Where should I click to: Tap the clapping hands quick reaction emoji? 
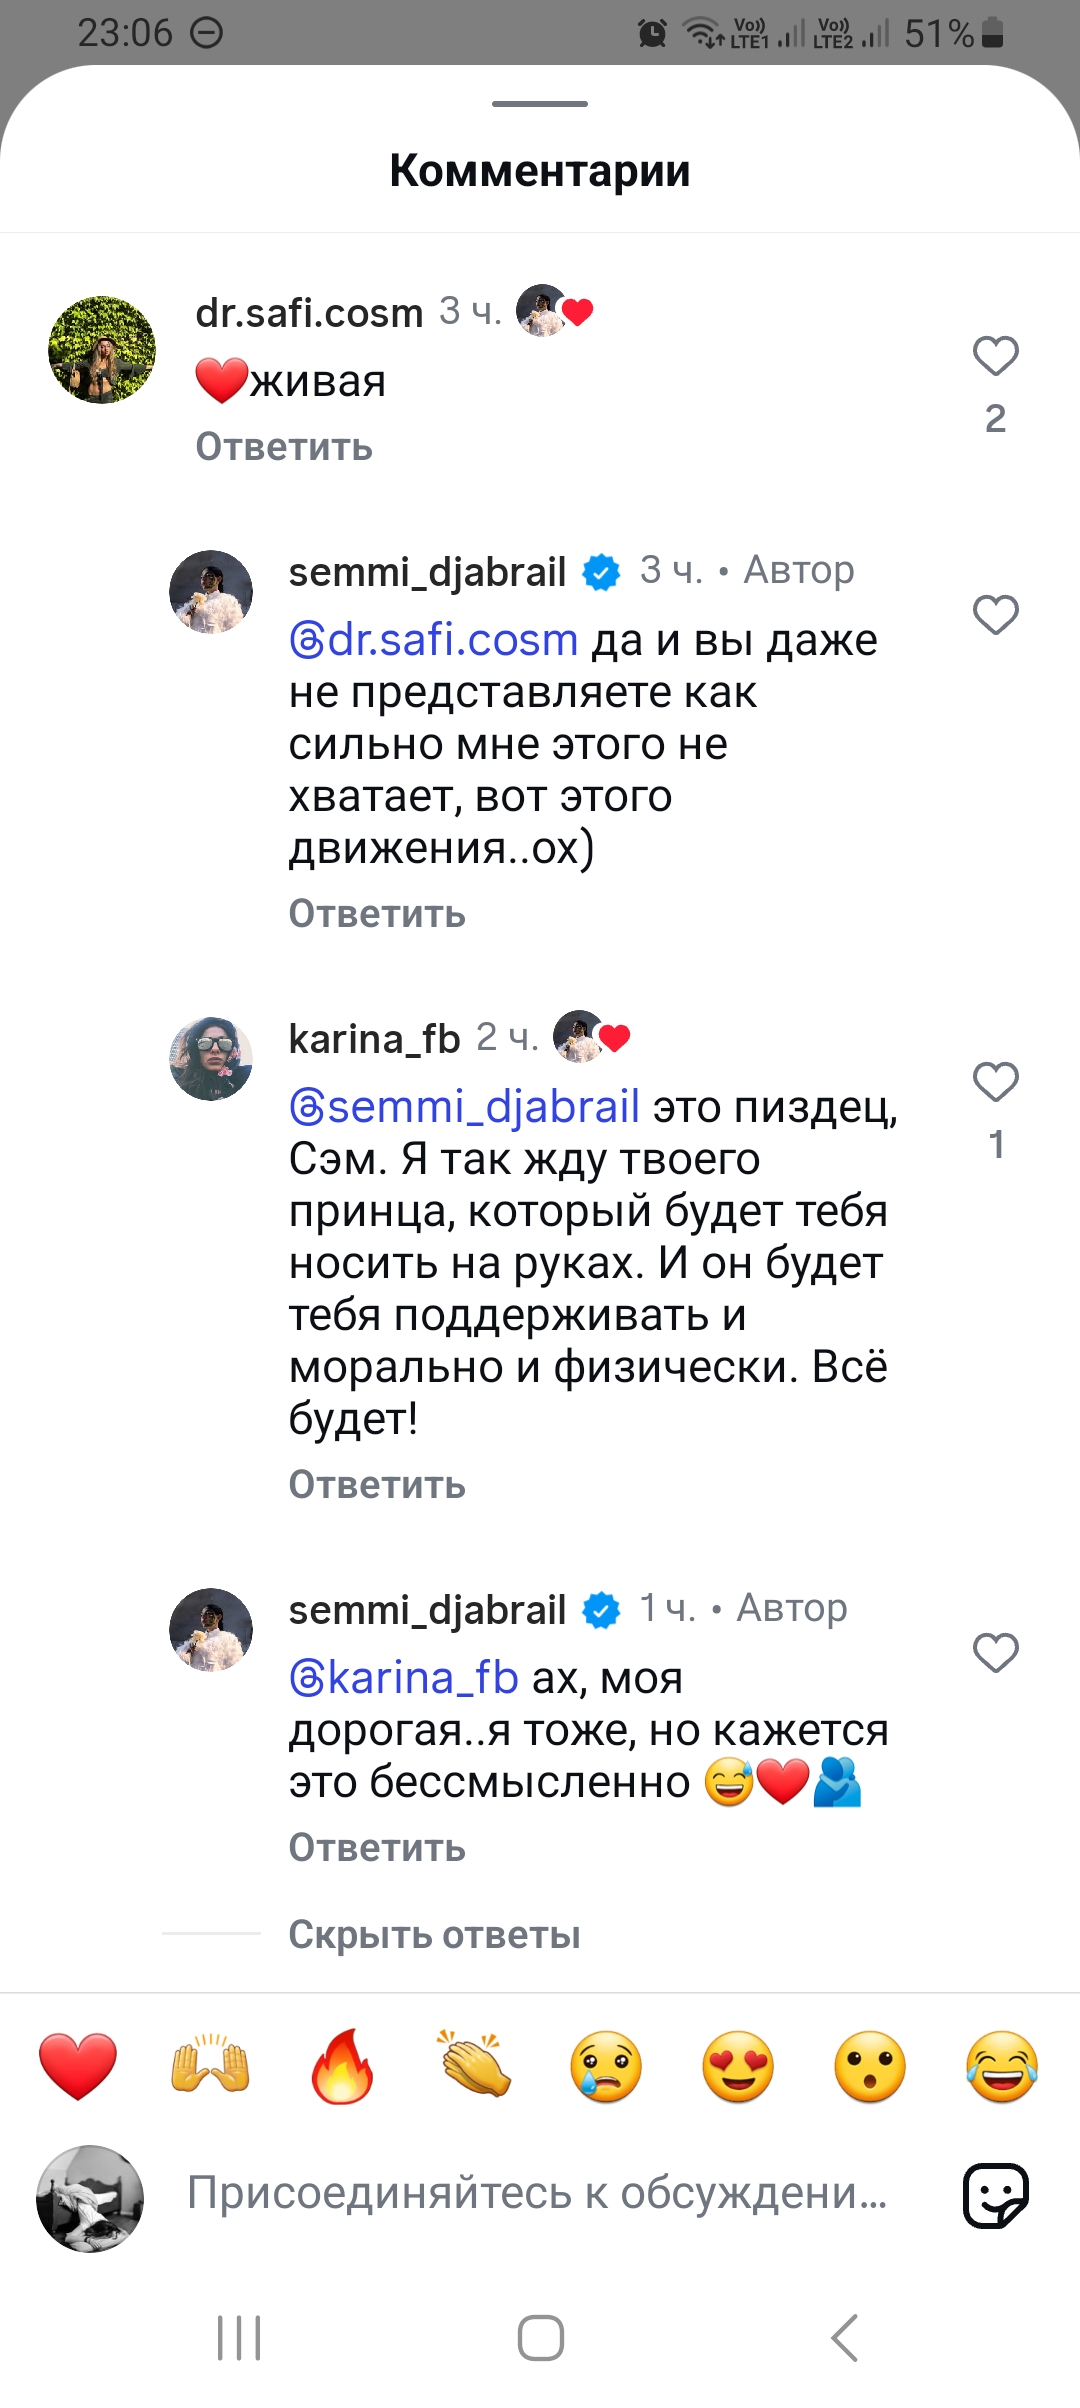tap(474, 2066)
